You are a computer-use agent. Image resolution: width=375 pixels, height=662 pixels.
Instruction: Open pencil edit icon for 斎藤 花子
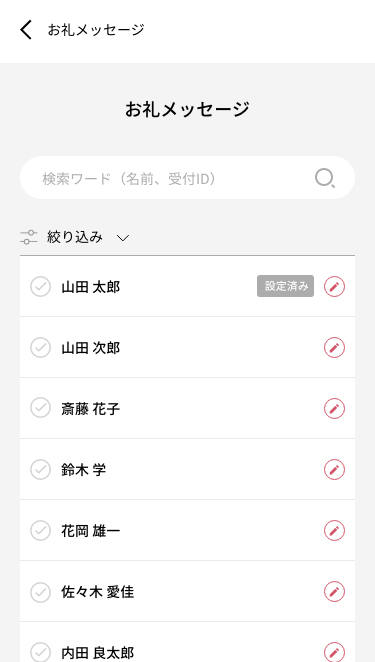coord(334,409)
